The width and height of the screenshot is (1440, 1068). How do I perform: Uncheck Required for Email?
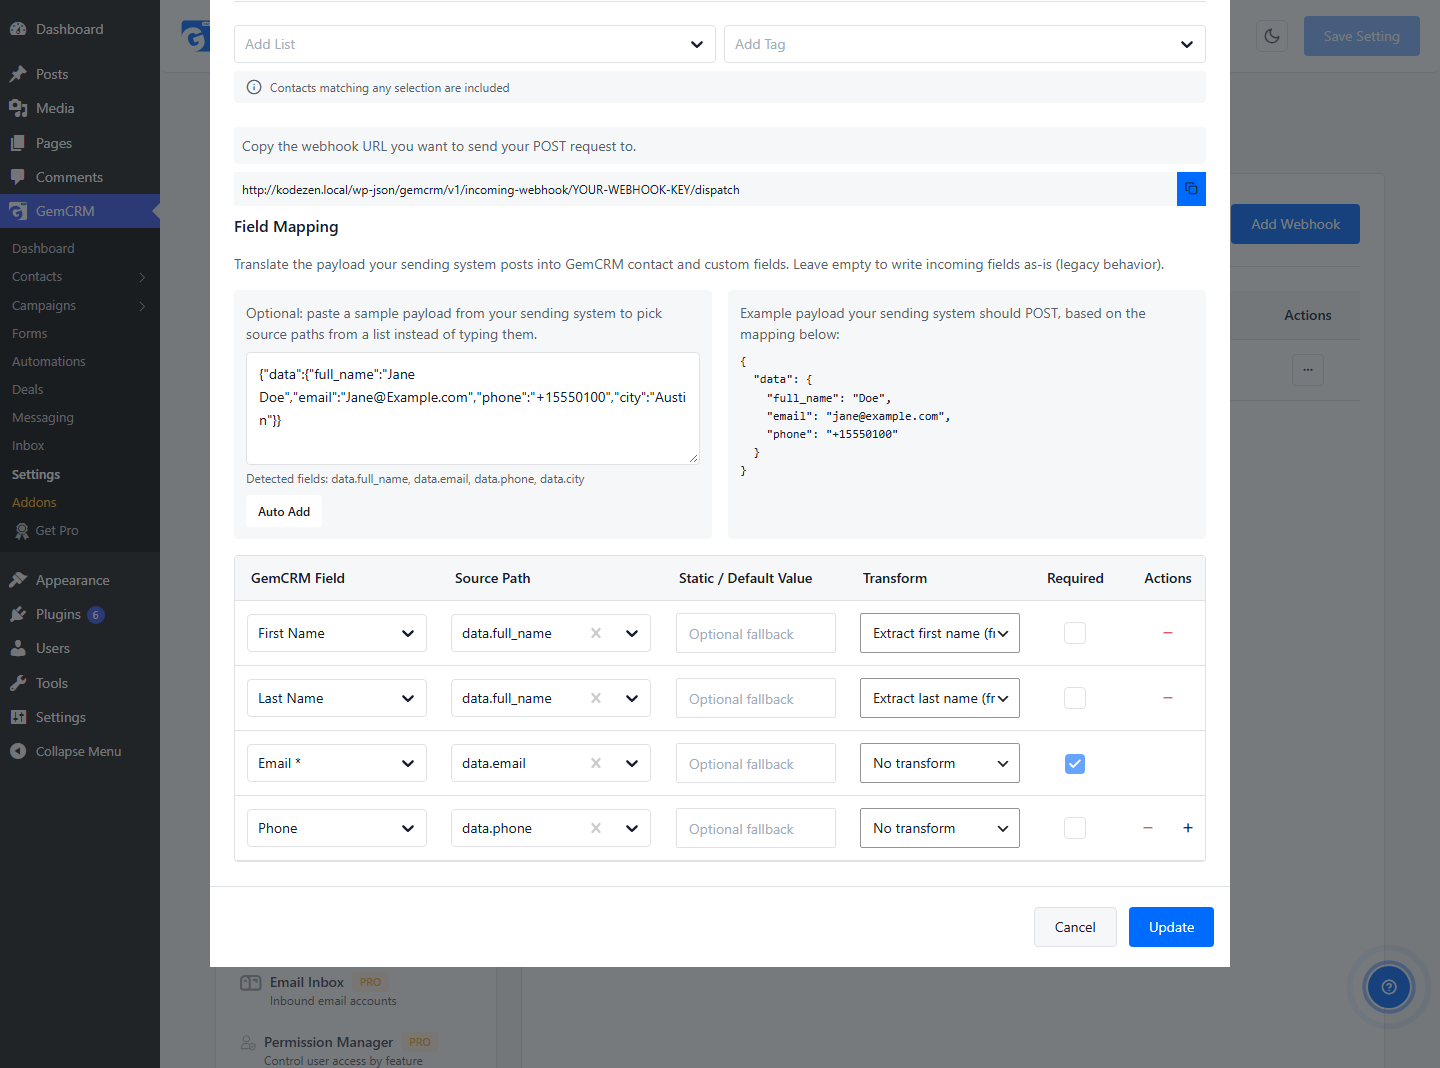tap(1075, 764)
